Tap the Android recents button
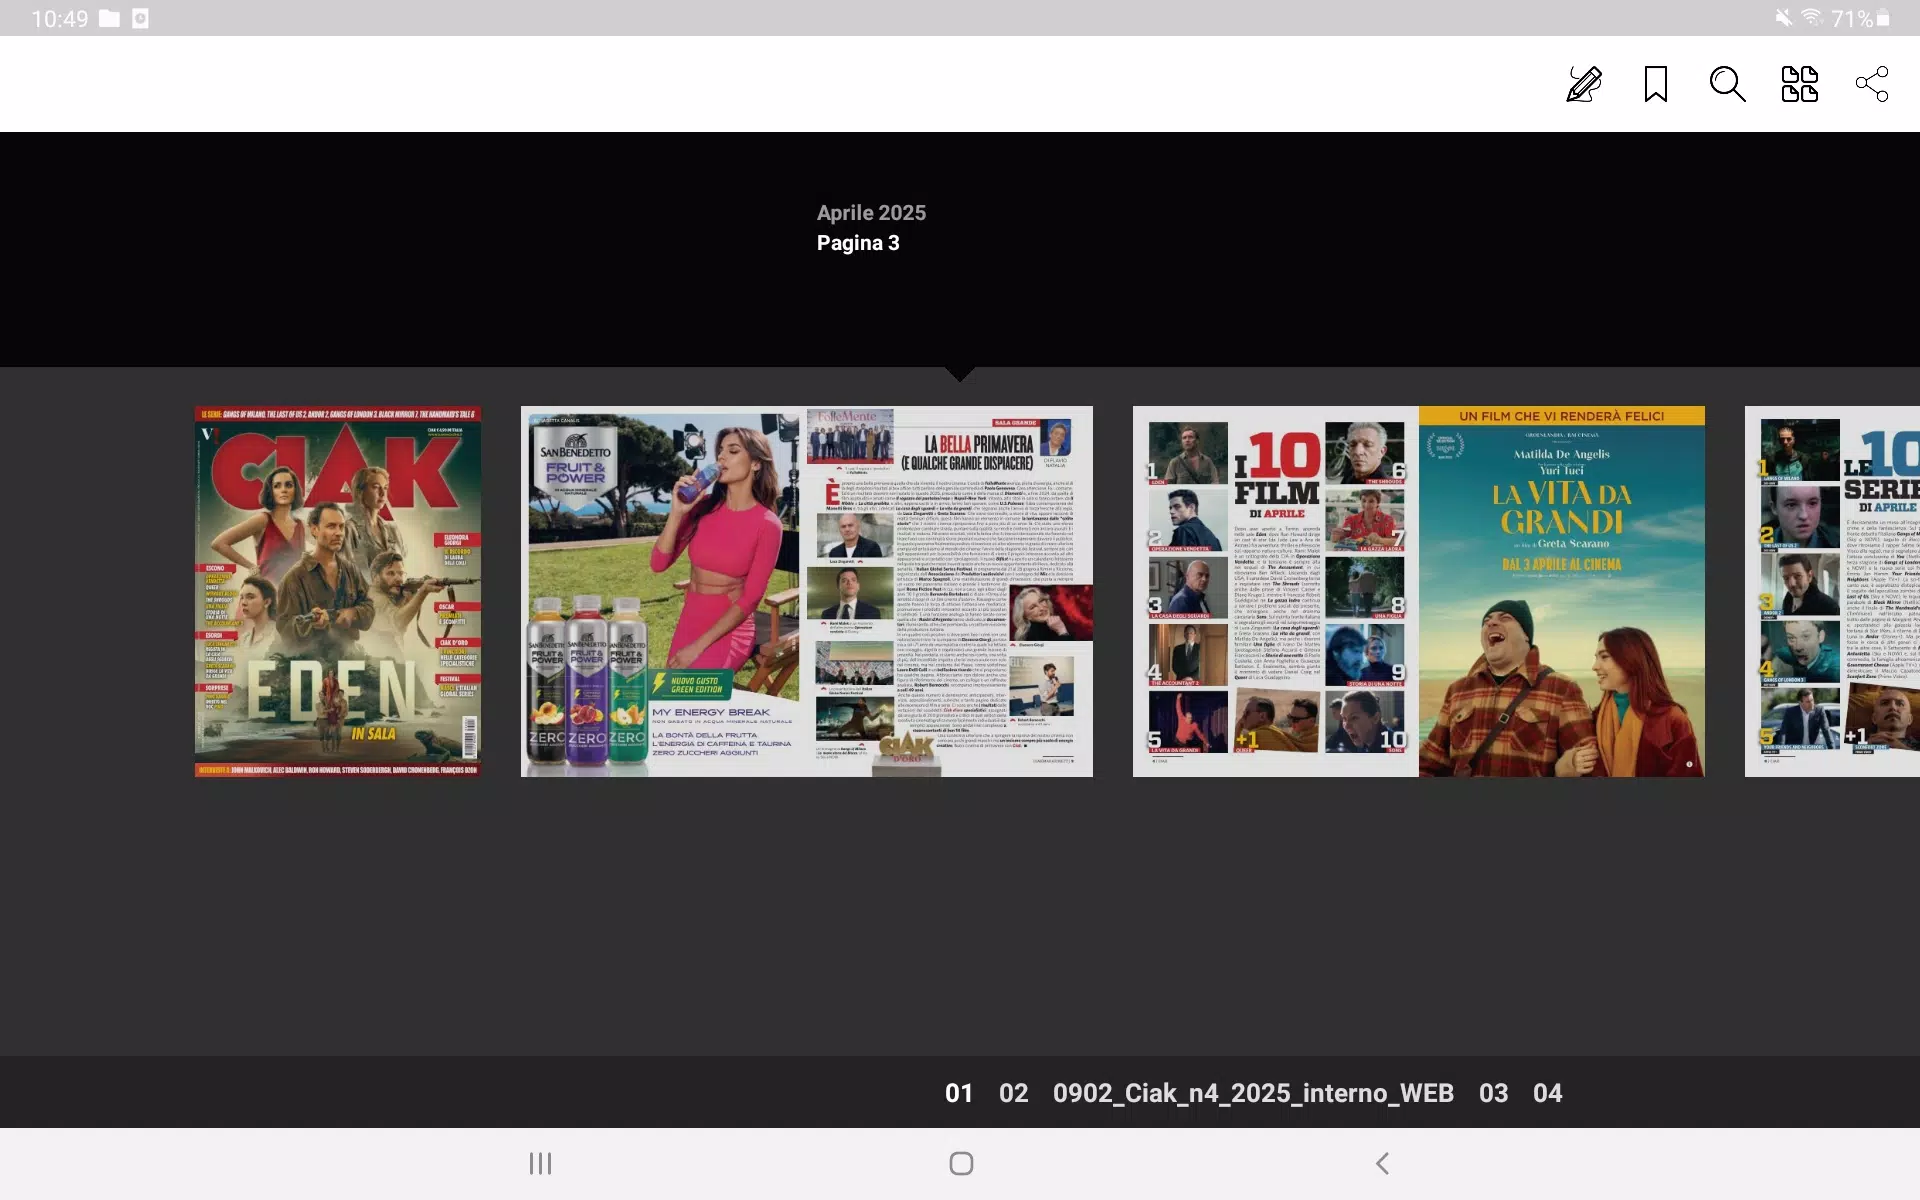The image size is (1920, 1200). click(539, 1163)
